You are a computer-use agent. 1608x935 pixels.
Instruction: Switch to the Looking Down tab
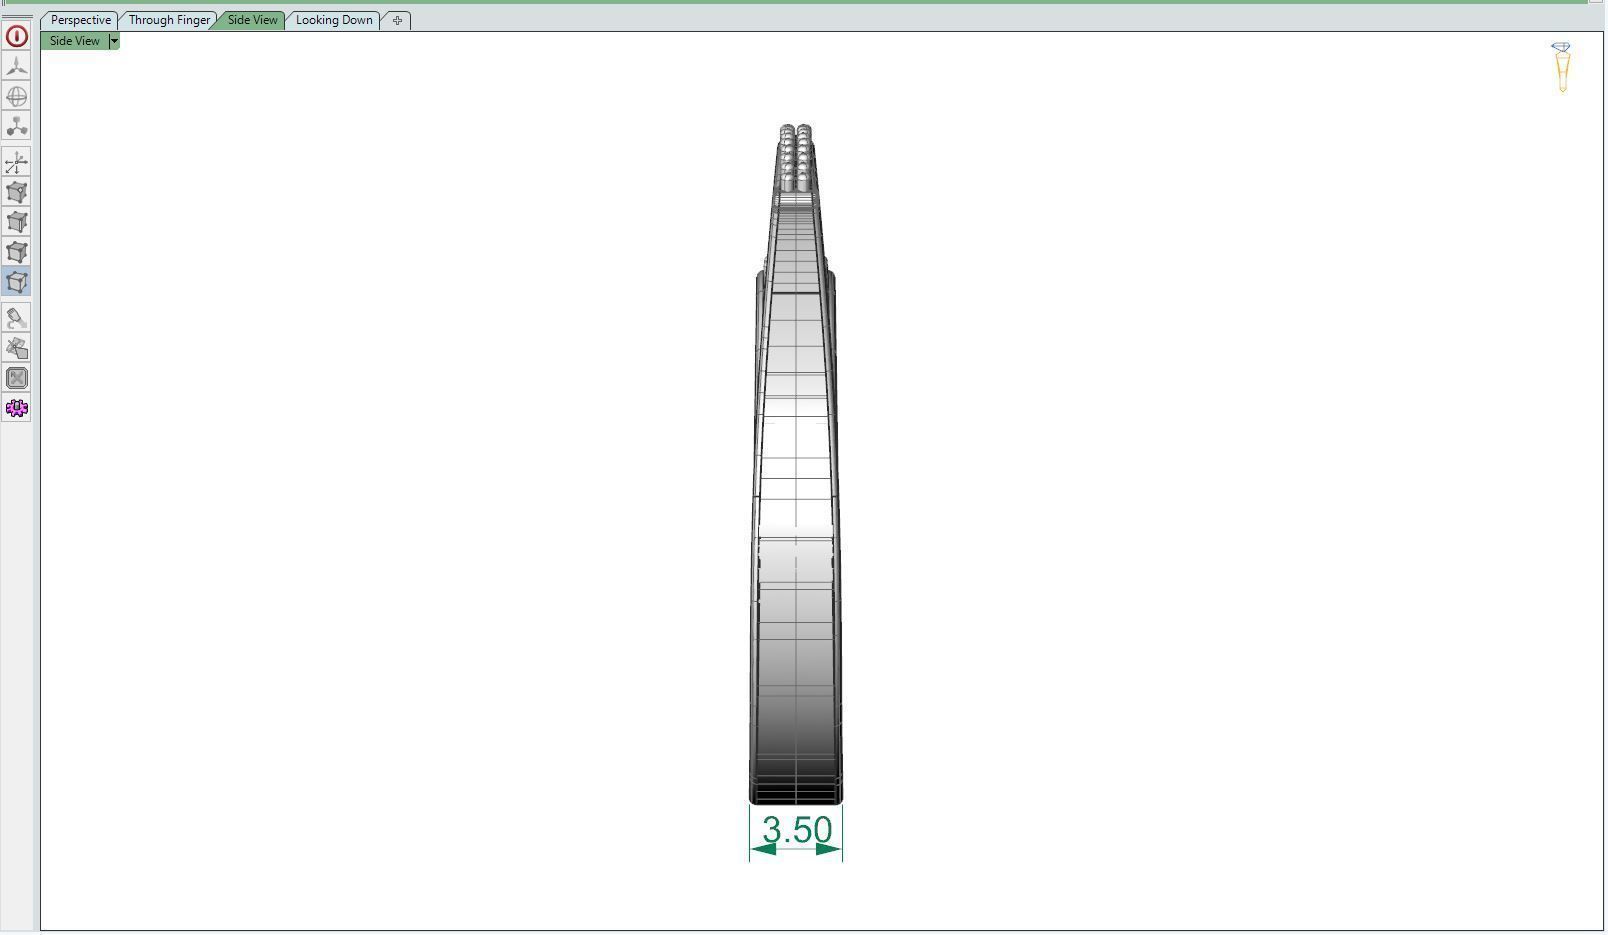[334, 20]
